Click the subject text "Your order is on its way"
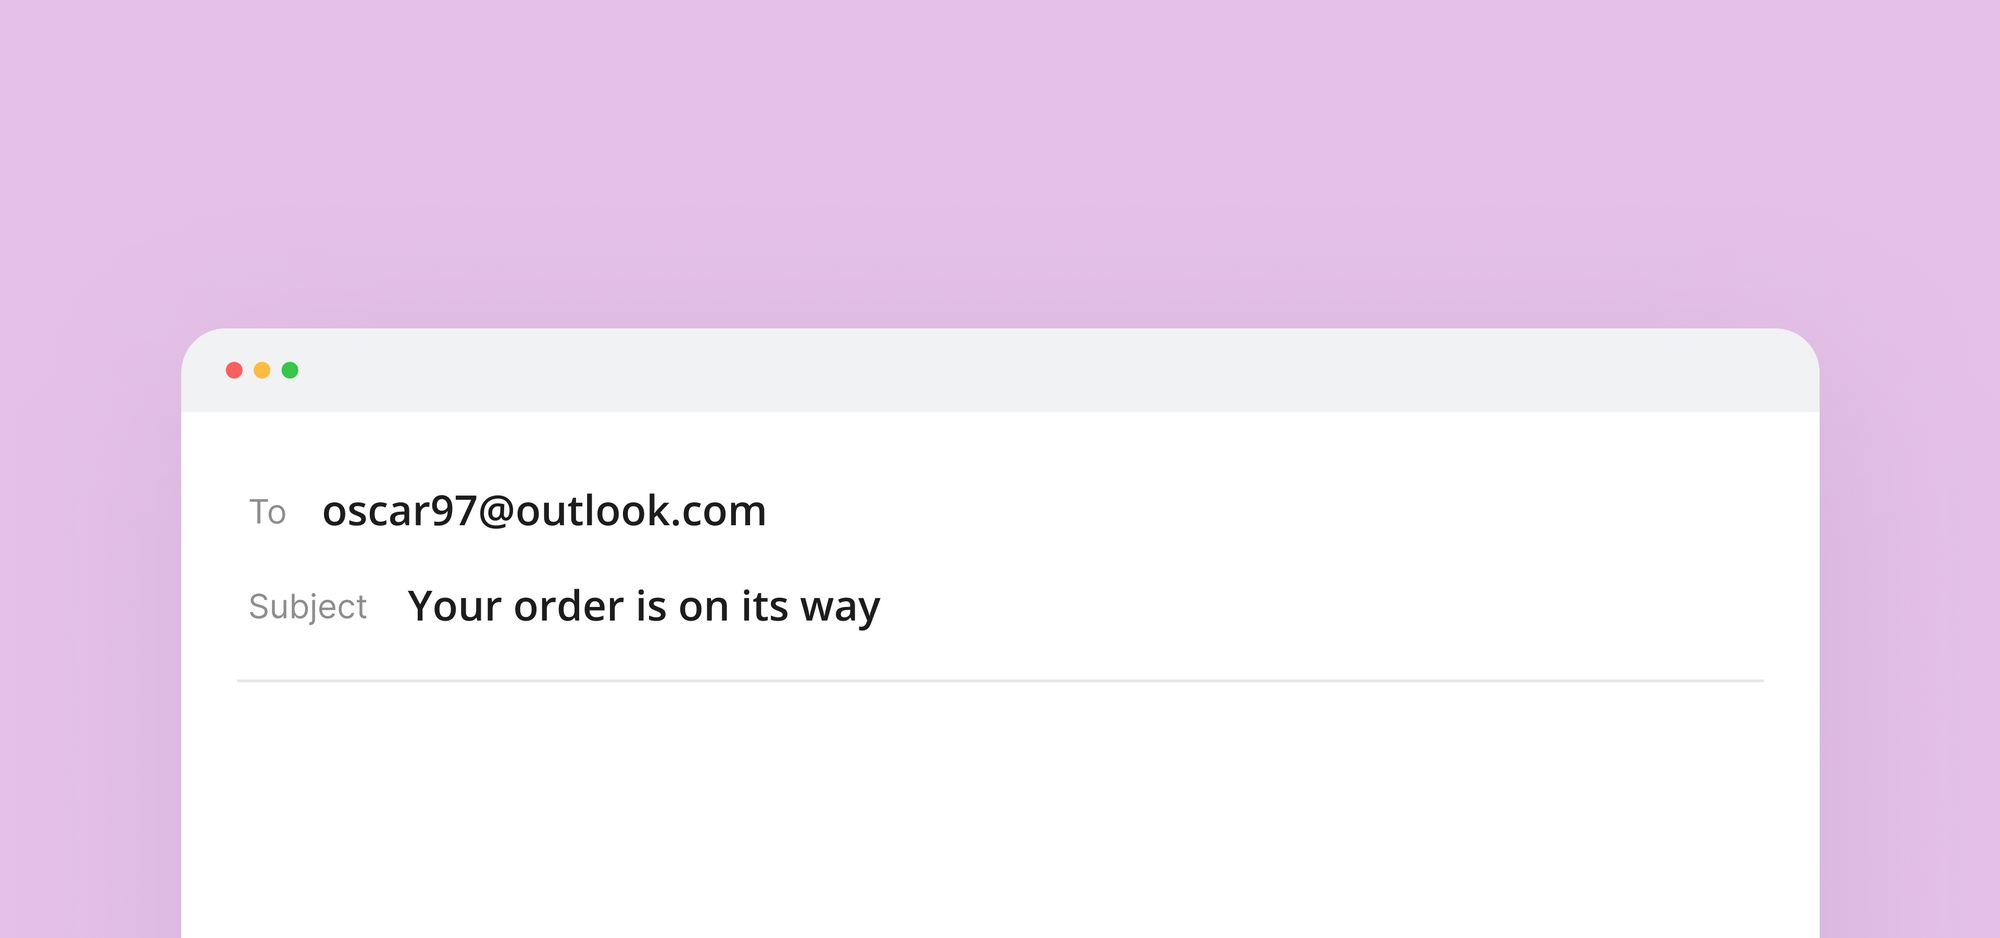Screen dimensions: 2000x938 (644, 606)
